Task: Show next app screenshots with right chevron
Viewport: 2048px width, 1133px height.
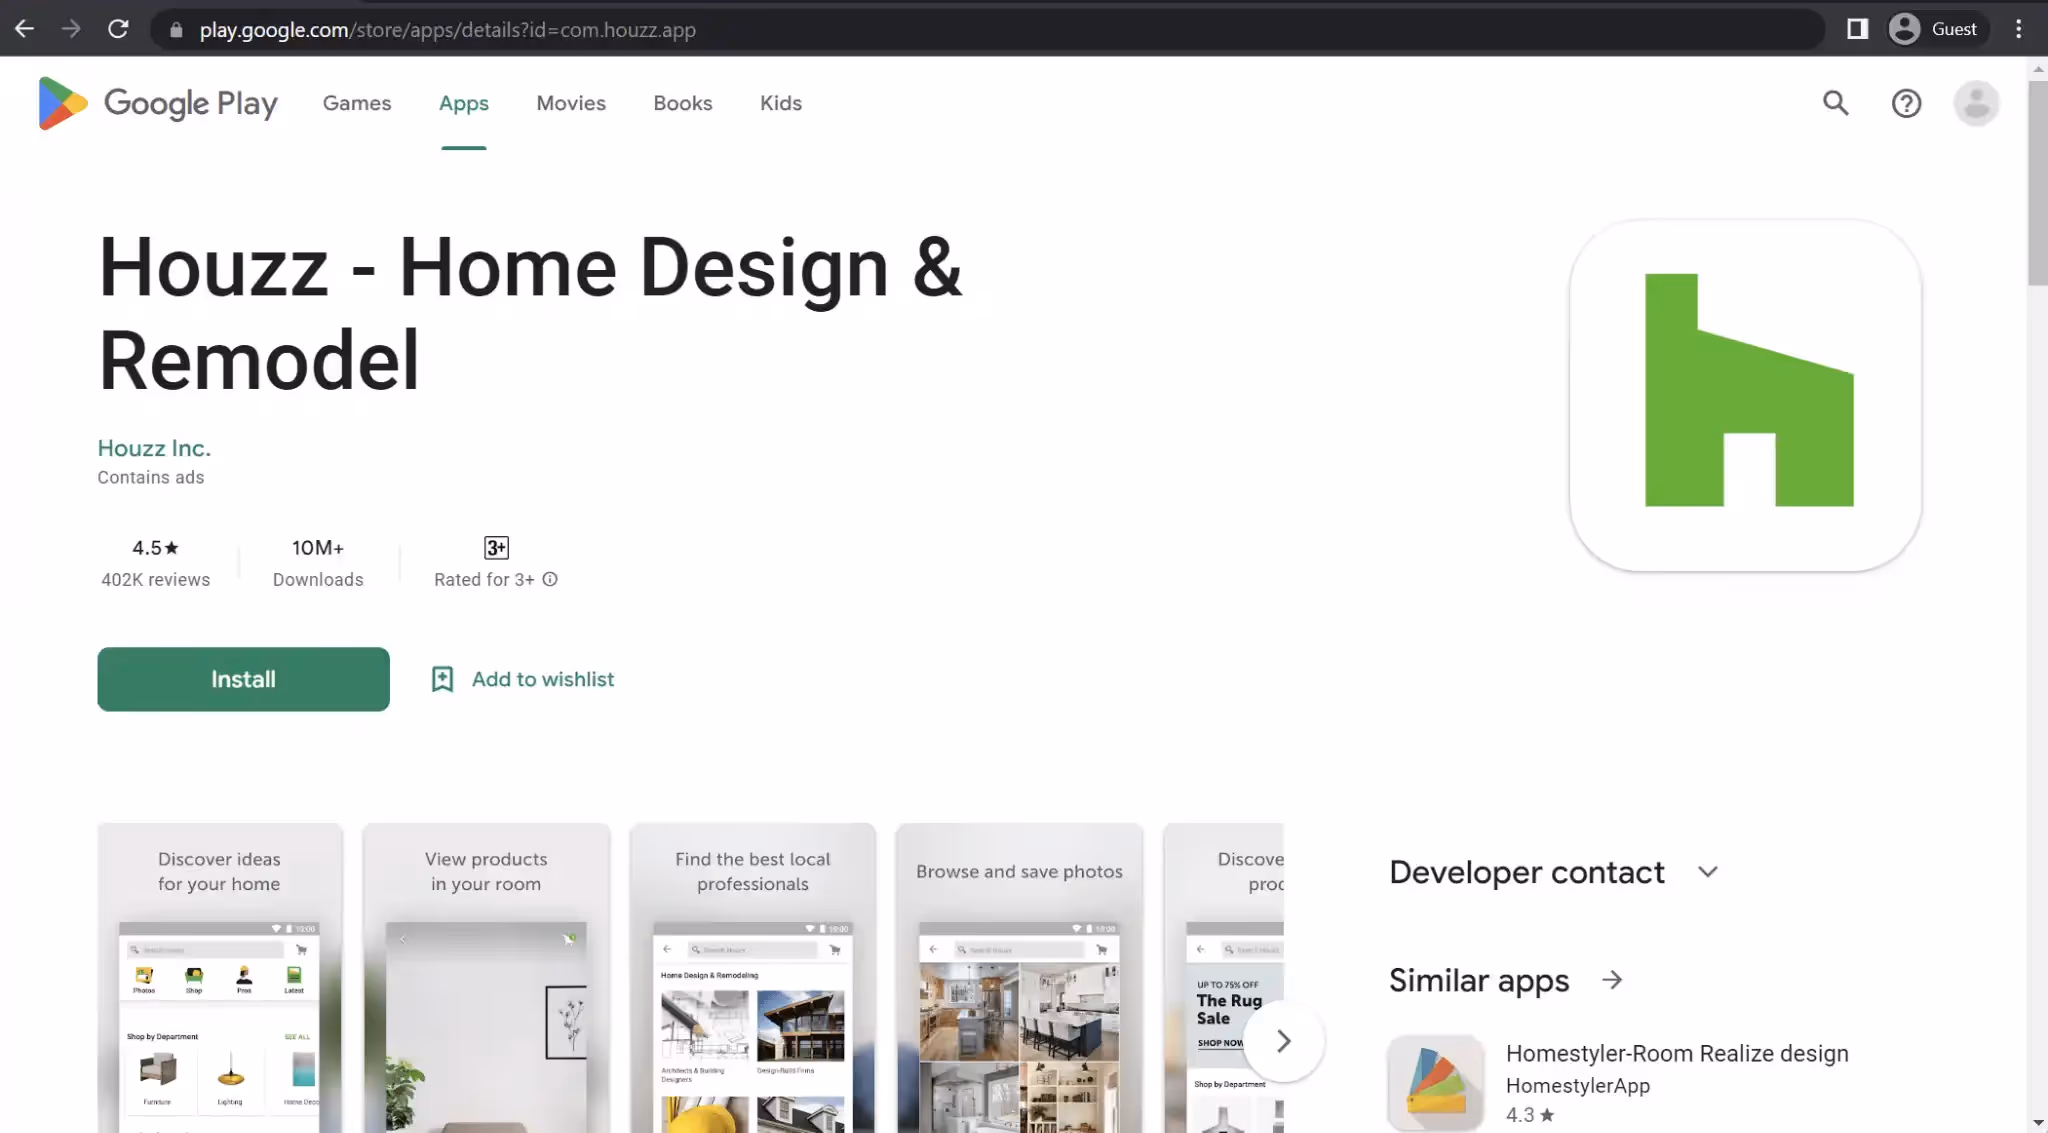Action: point(1284,1041)
